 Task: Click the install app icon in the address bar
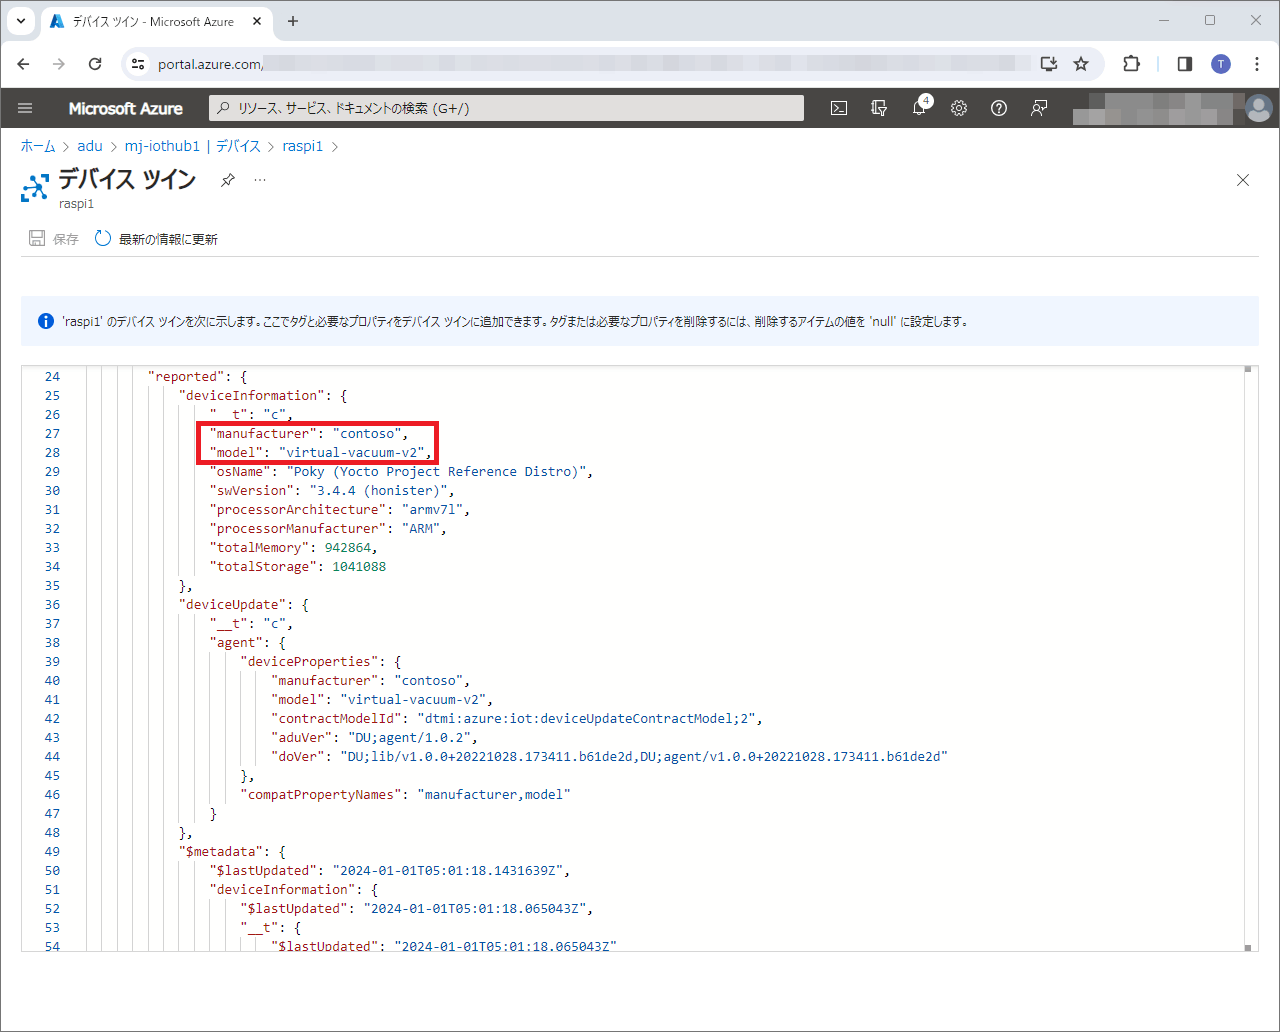(1049, 64)
